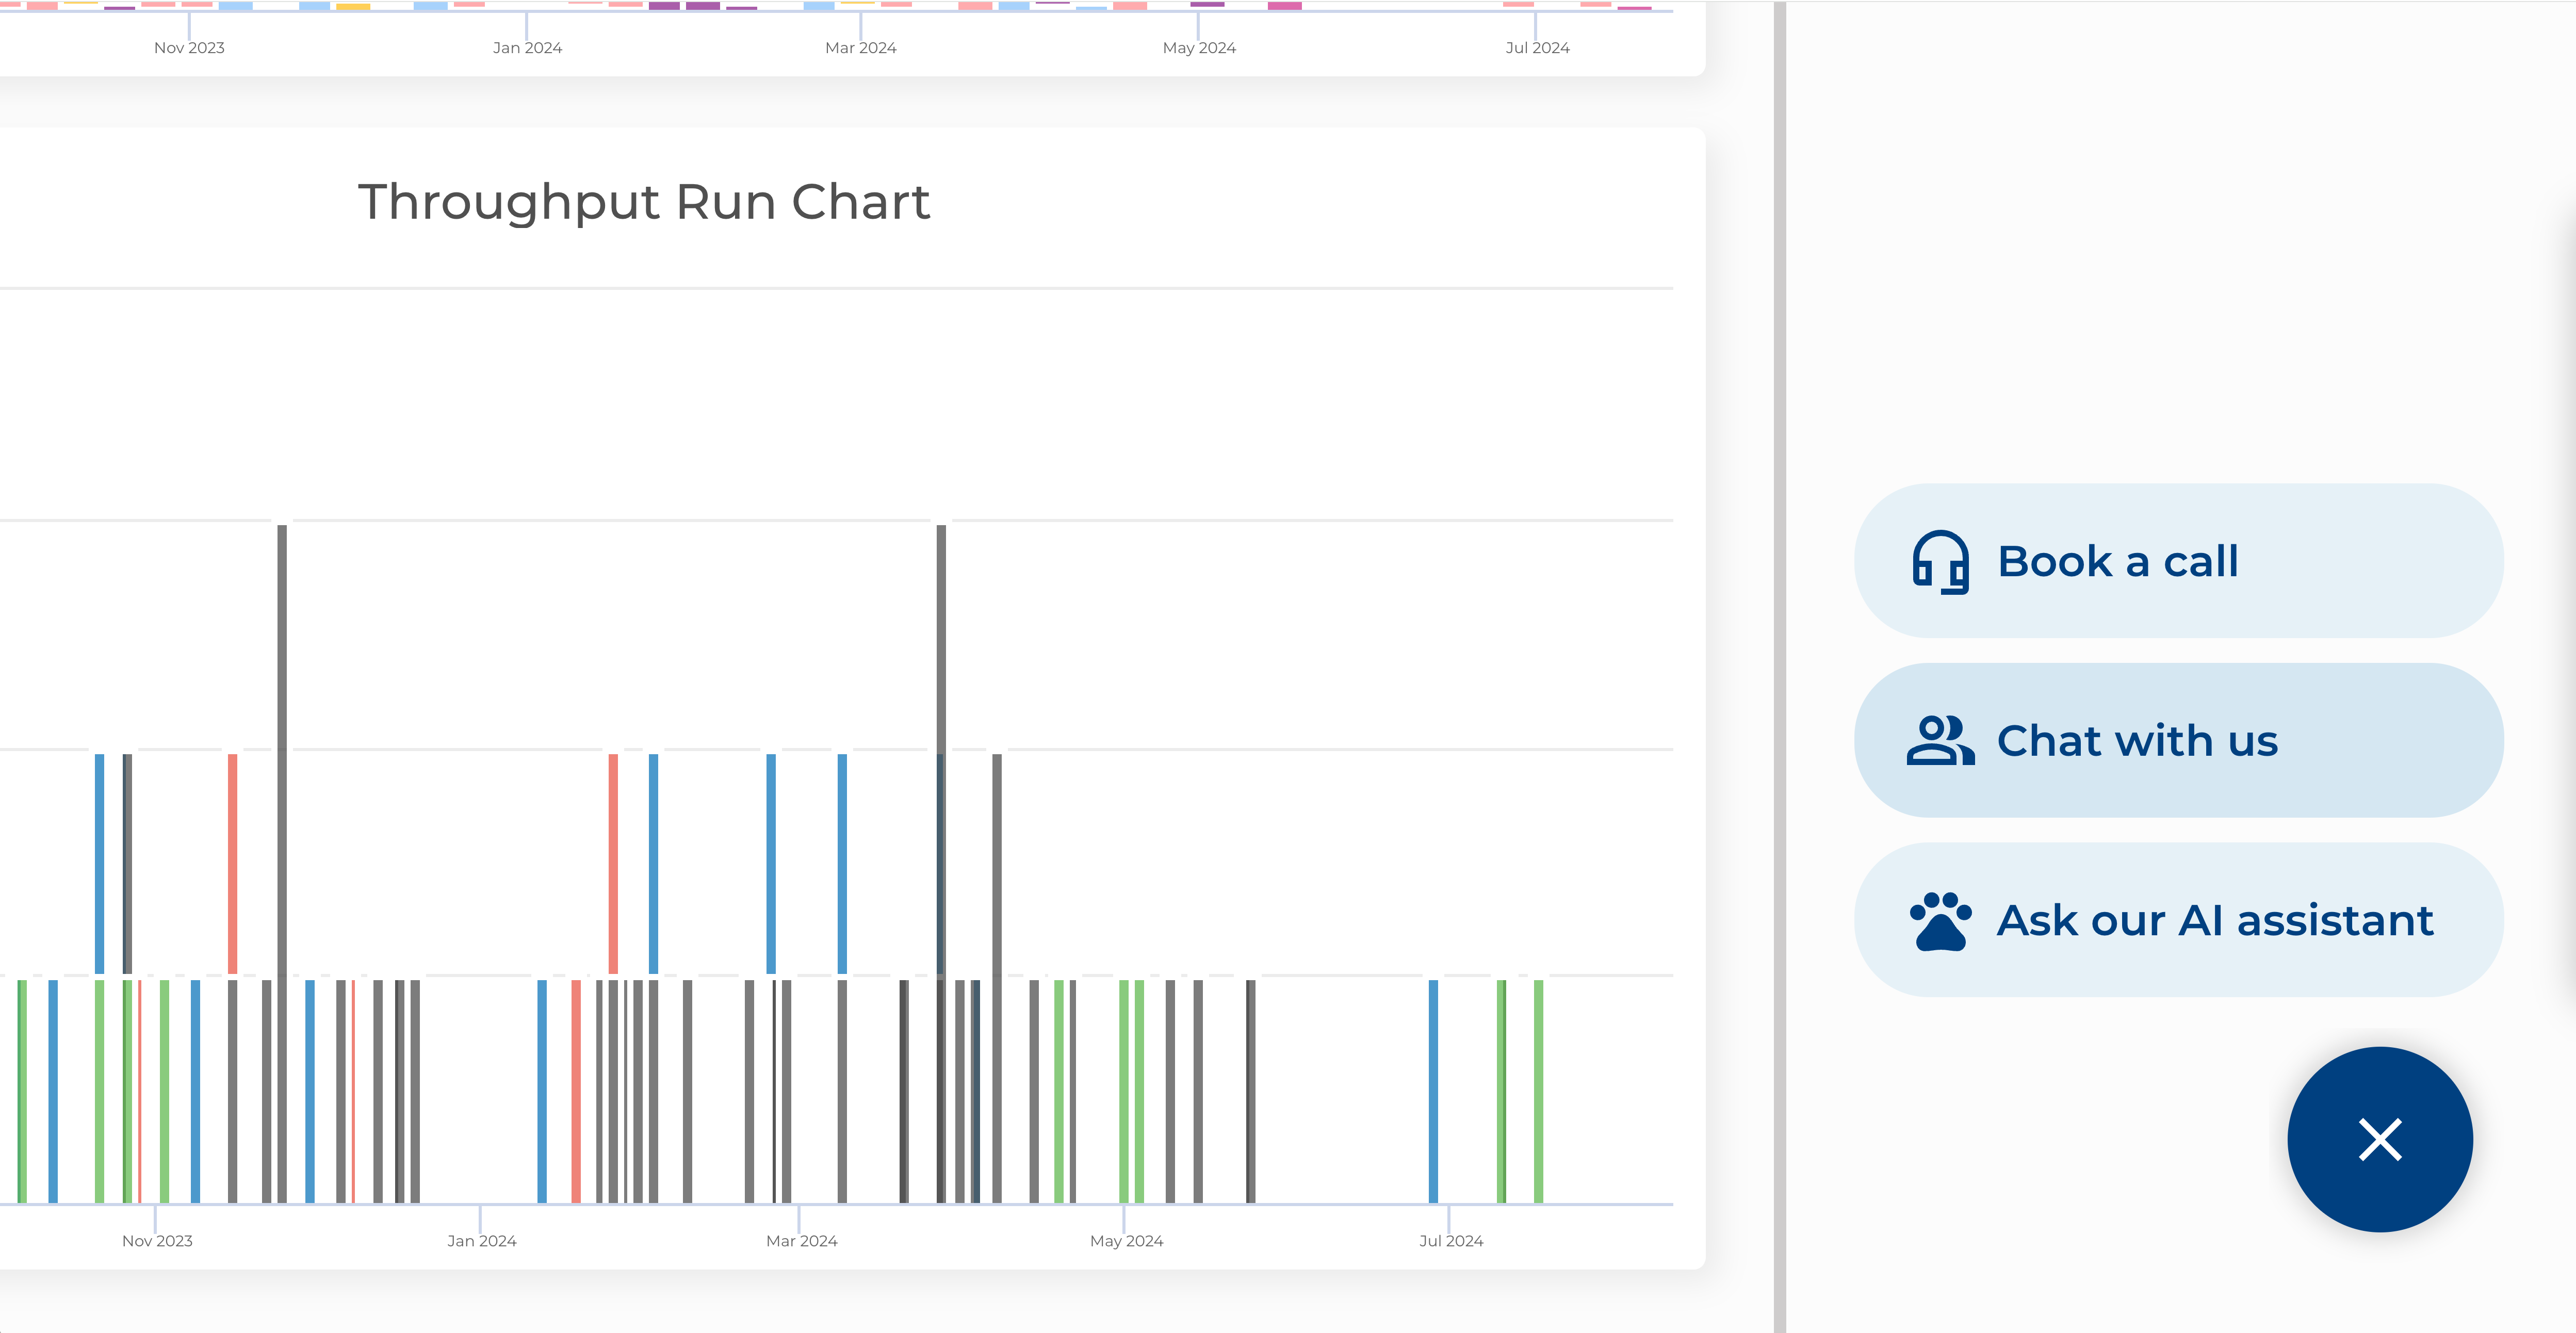2576x1333 pixels.
Task: Click Jul 2024 label on throughput chart axis
Action: coord(1451,1241)
